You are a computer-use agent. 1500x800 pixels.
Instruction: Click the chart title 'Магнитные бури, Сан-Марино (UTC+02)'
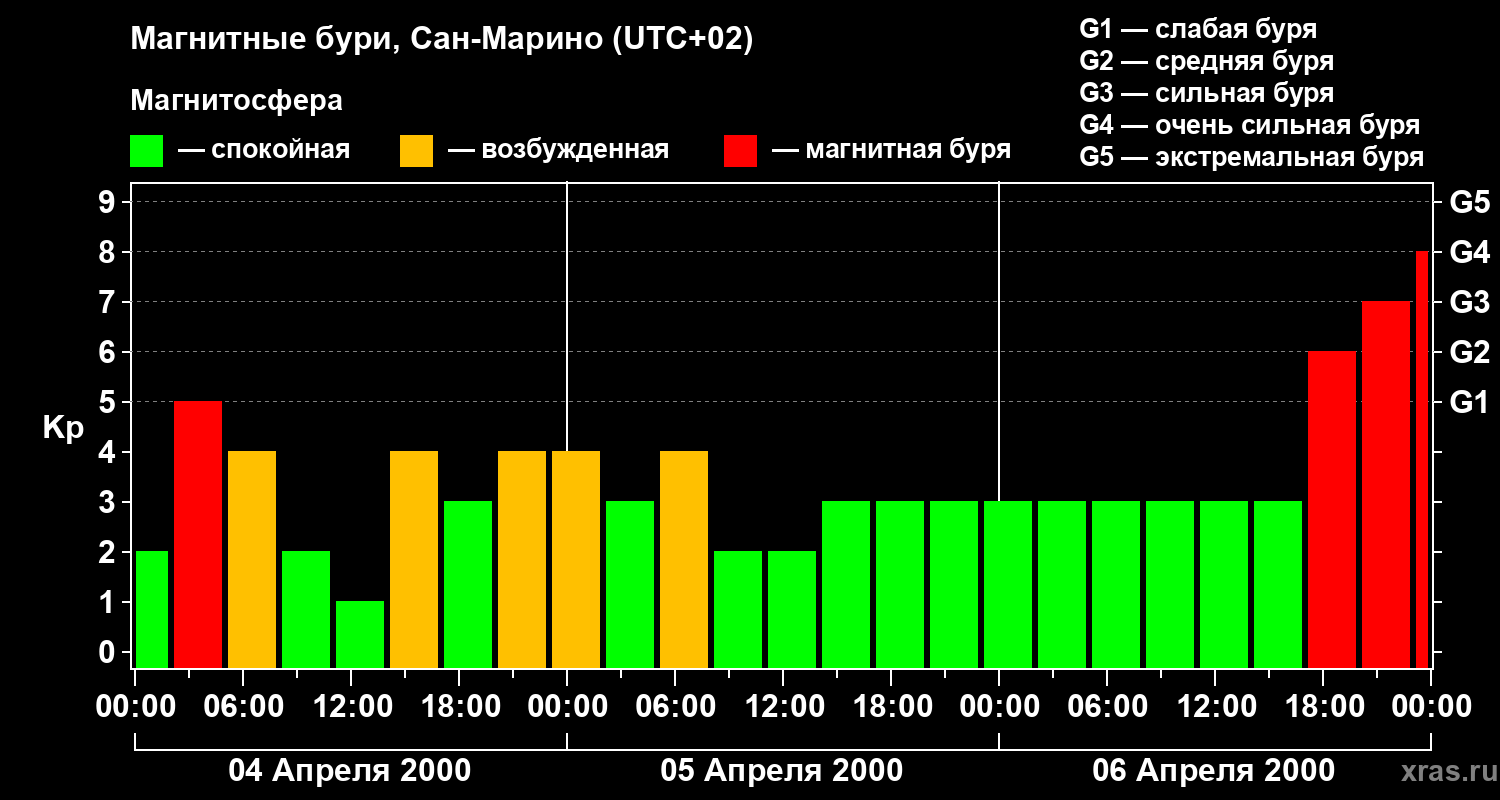coord(441,40)
